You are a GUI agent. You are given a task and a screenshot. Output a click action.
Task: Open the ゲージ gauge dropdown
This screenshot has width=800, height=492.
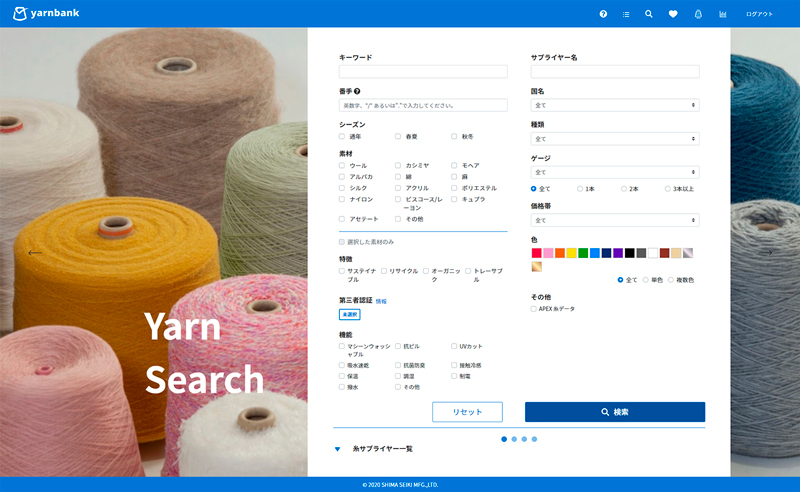(x=615, y=172)
